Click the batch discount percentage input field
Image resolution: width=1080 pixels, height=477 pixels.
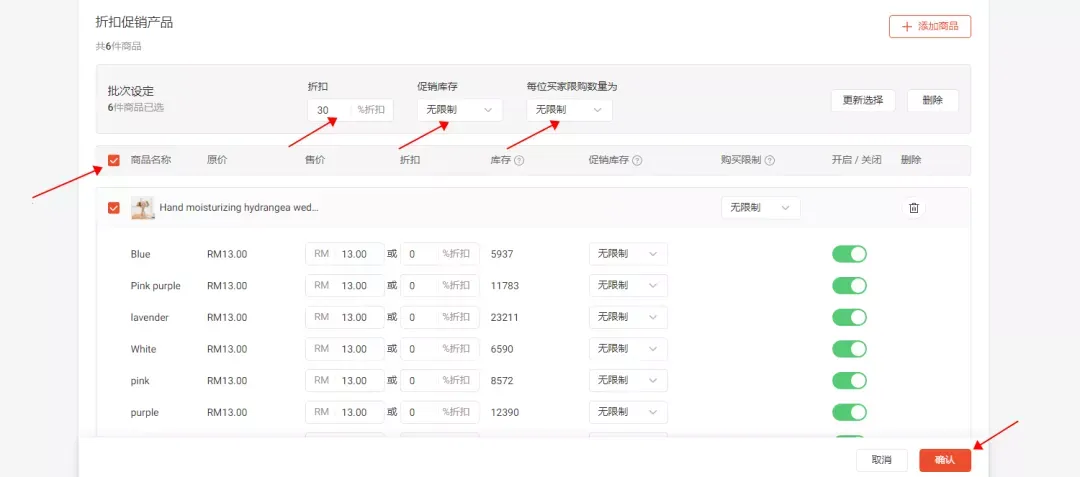tap(328, 110)
